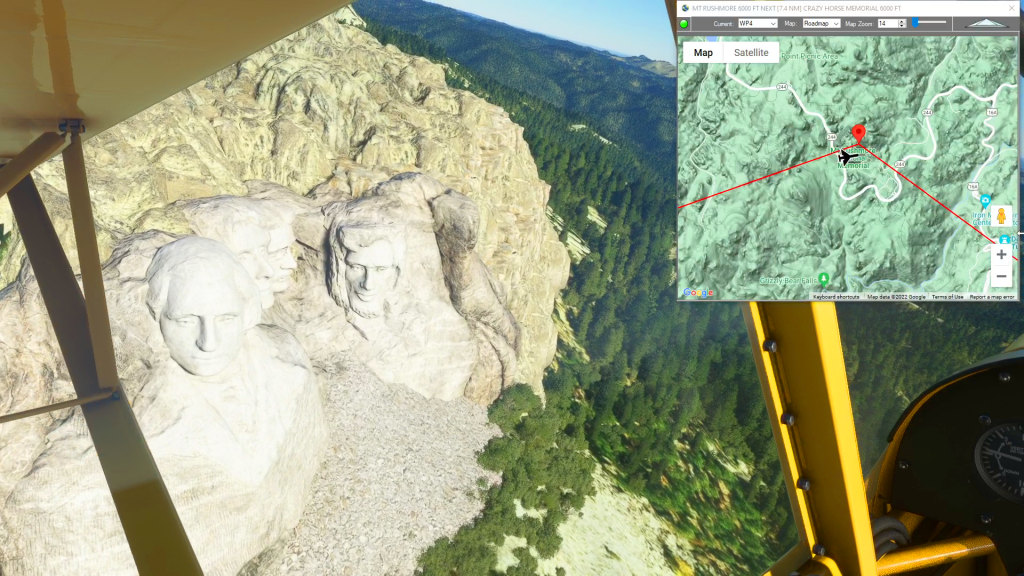Image resolution: width=1024 pixels, height=576 pixels.
Task: Adjust the blue map zoom slider handle
Action: pyautogui.click(x=915, y=22)
